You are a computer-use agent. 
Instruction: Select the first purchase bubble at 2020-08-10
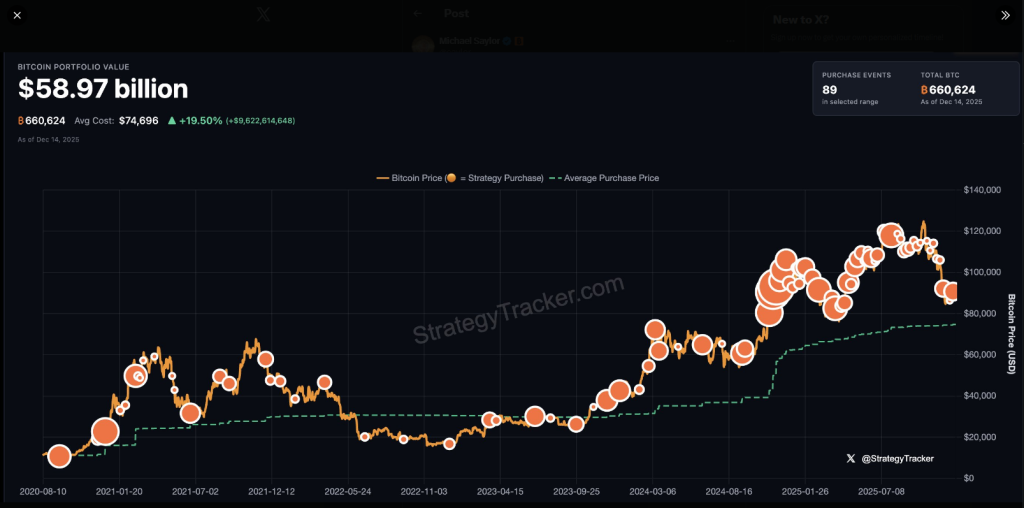click(59, 456)
